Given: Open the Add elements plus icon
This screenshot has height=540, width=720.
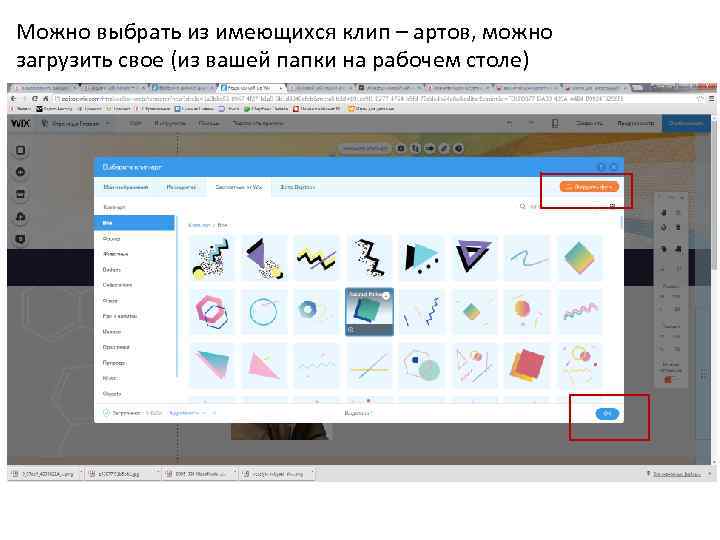Looking at the screenshot, I should coord(20,172).
